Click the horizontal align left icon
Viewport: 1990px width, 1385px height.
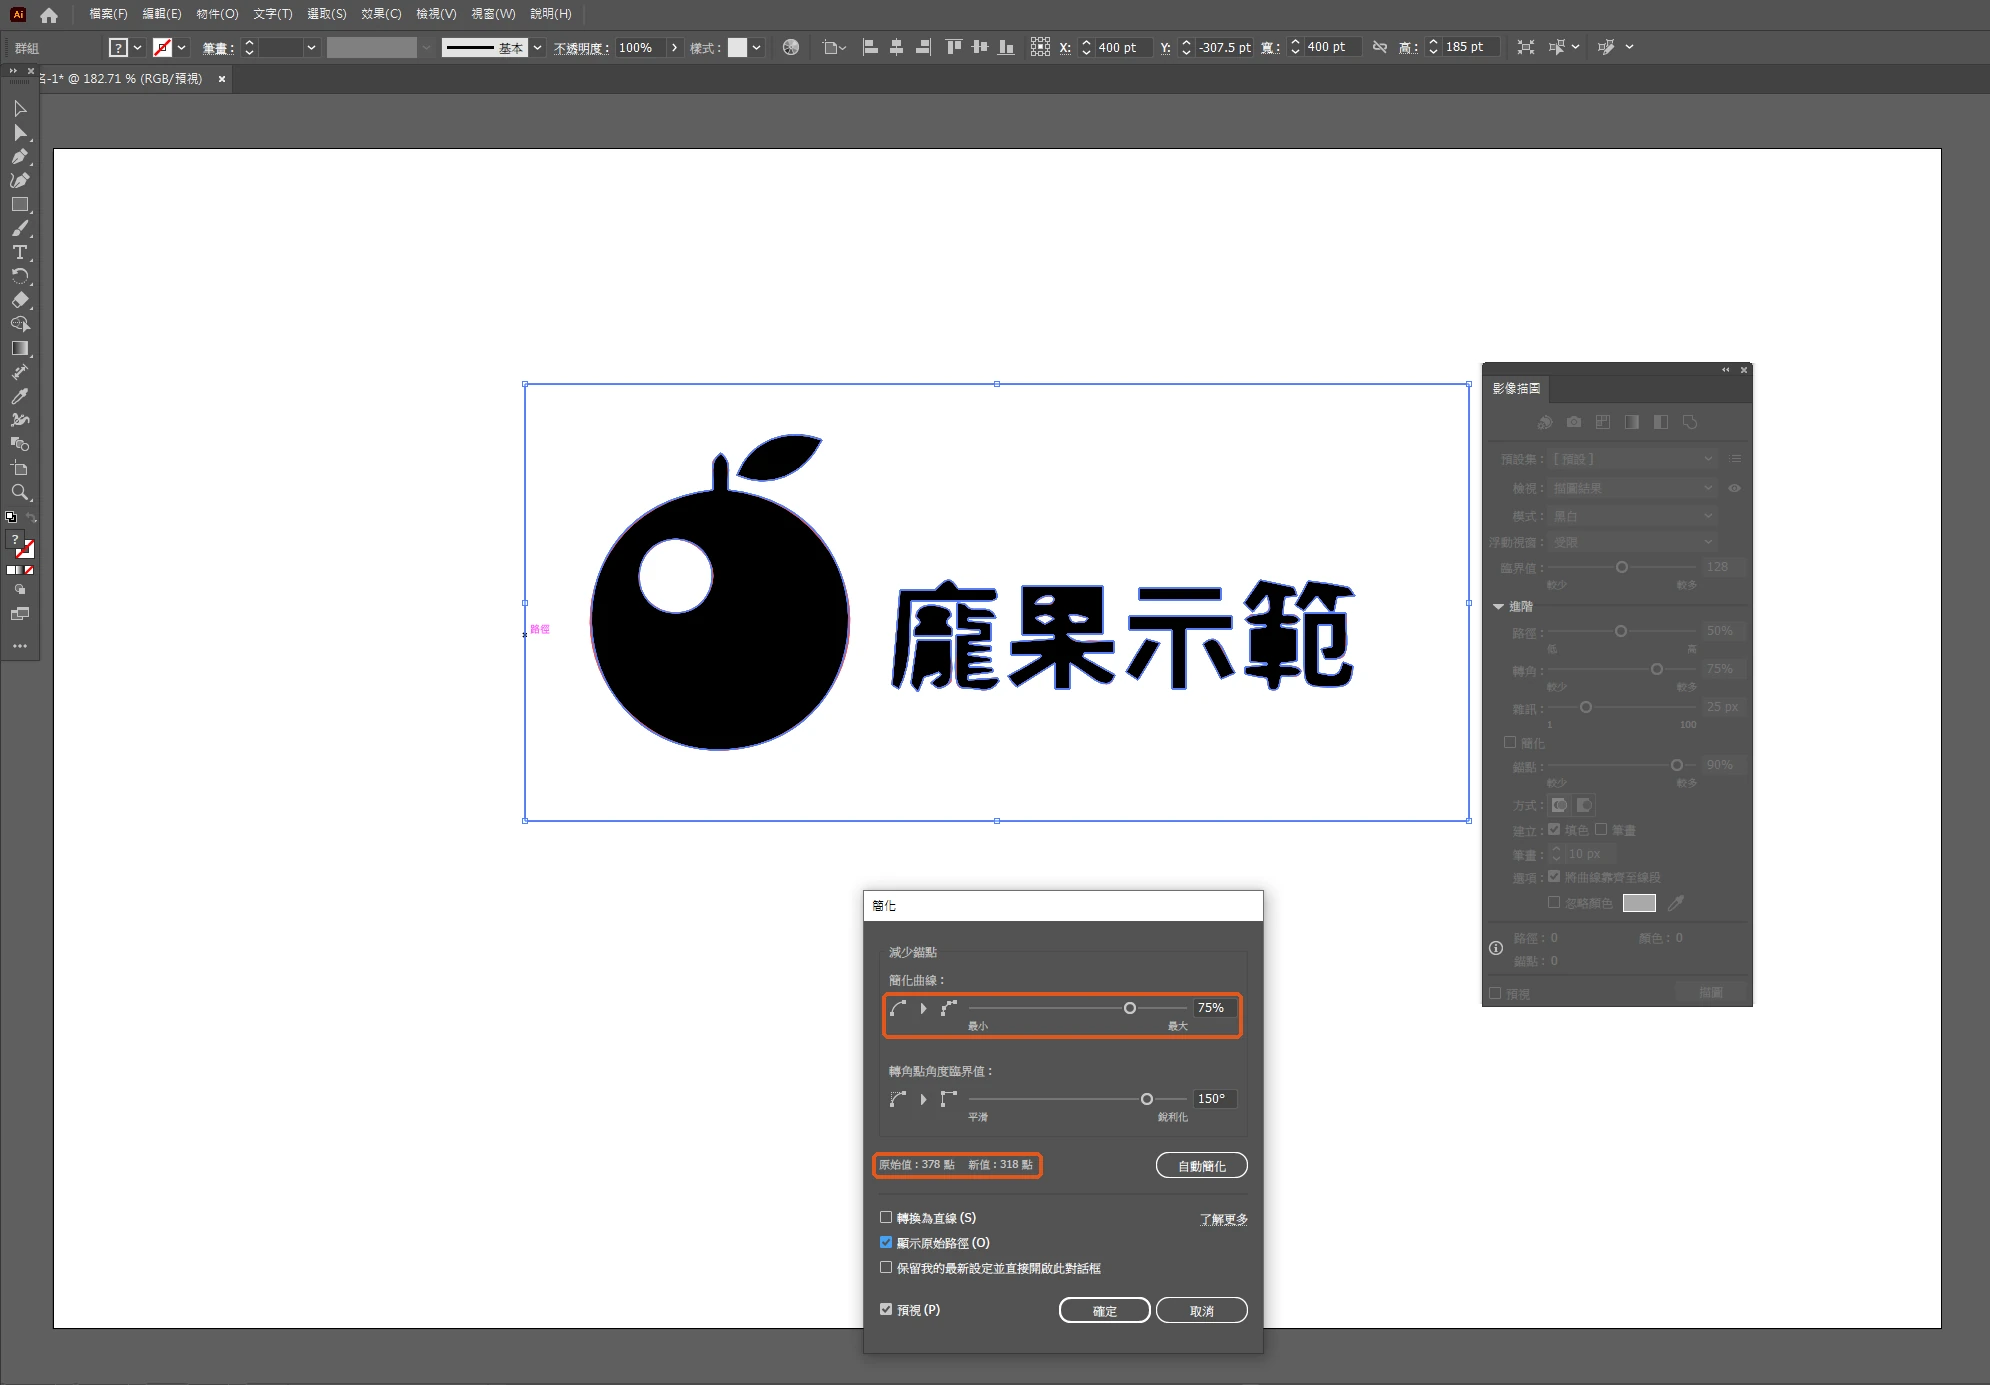(x=870, y=47)
